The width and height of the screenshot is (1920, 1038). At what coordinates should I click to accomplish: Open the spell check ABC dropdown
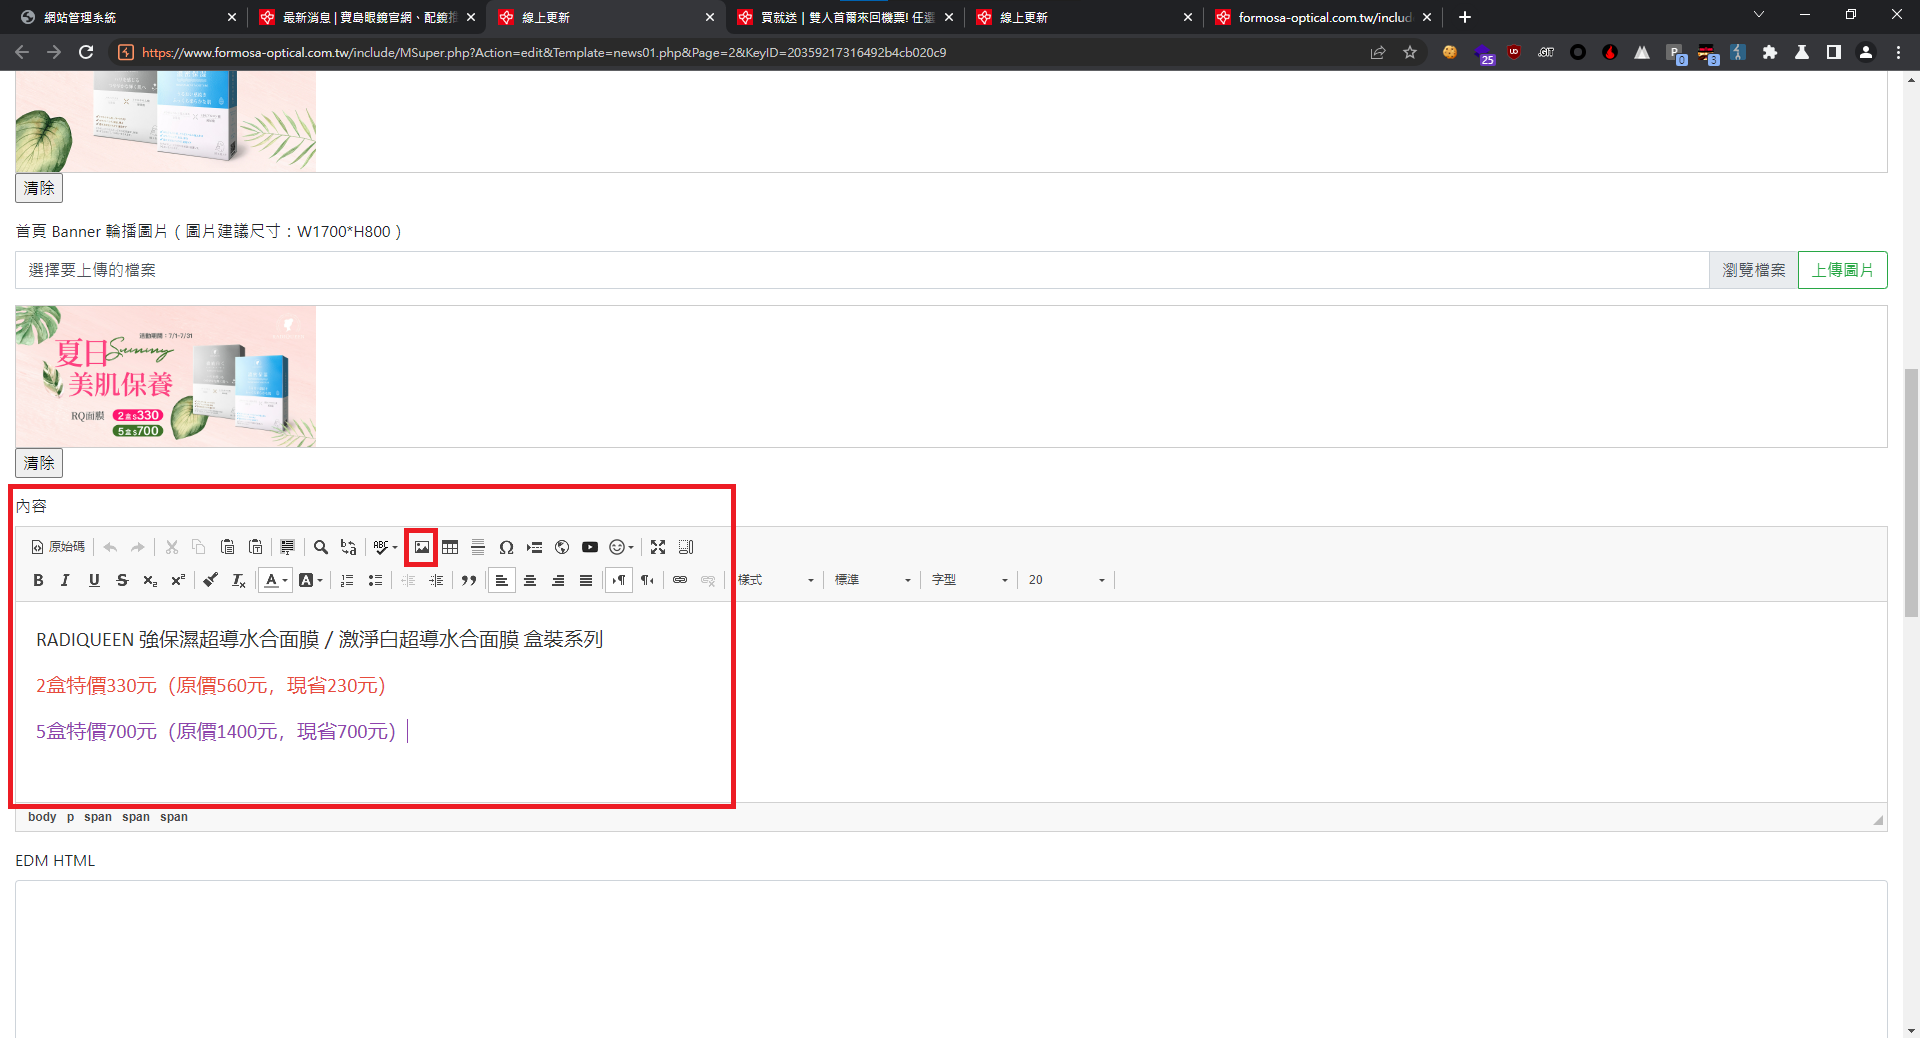(x=385, y=547)
